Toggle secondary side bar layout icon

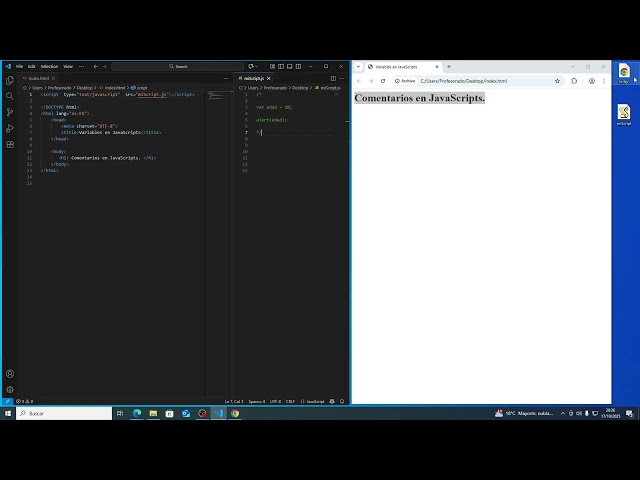coord(298,66)
